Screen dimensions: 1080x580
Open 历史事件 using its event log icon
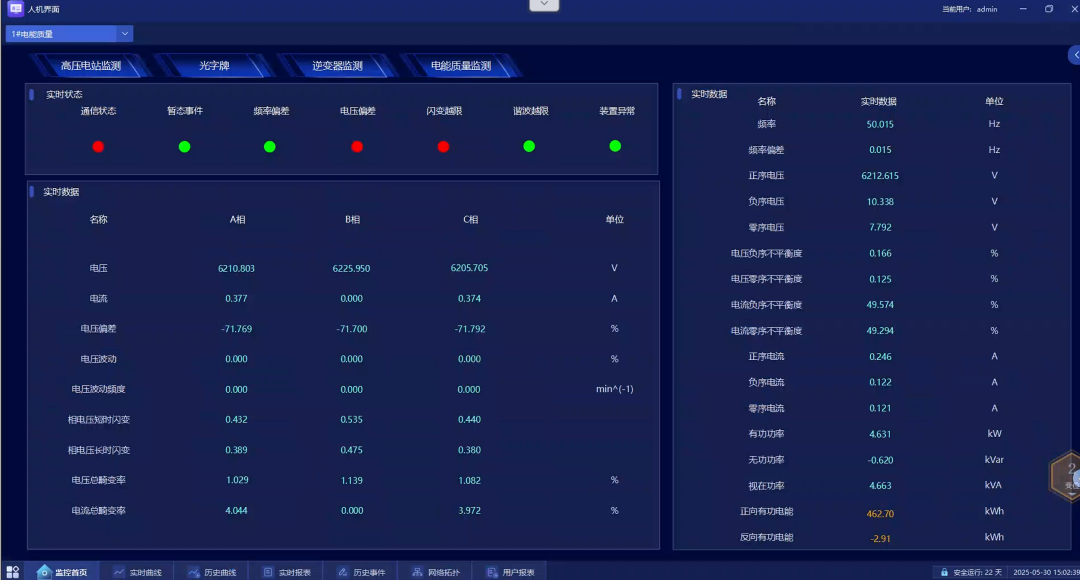pos(342,570)
